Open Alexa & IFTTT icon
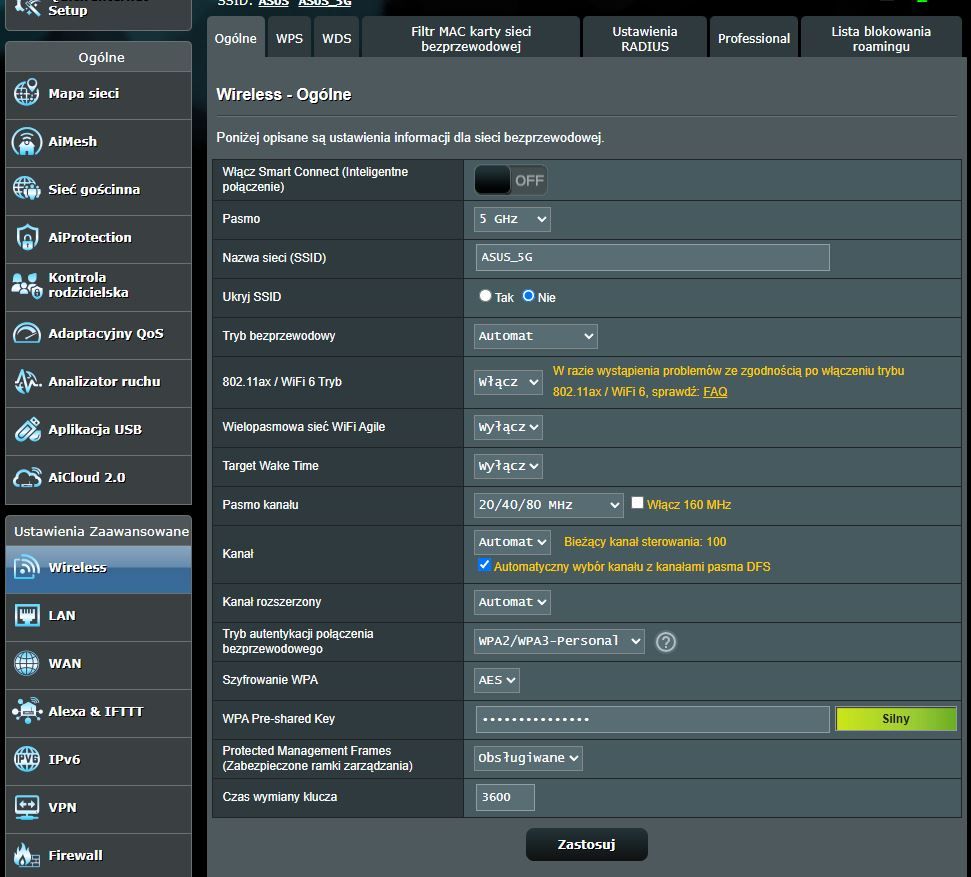Viewport: 971px width, 877px height. tap(27, 711)
